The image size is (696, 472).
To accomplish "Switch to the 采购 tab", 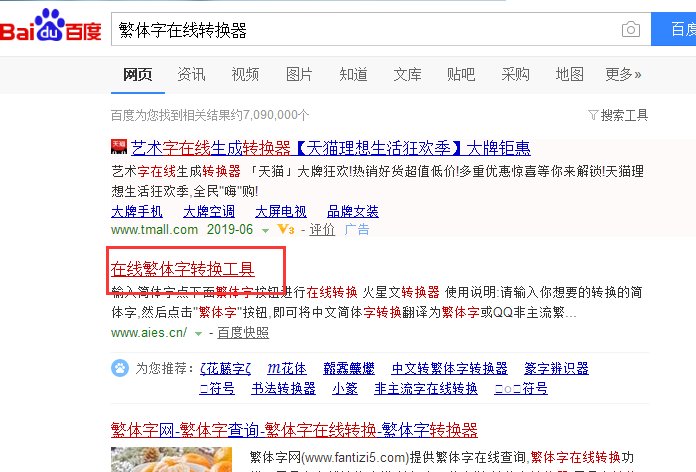I will point(515,74).
